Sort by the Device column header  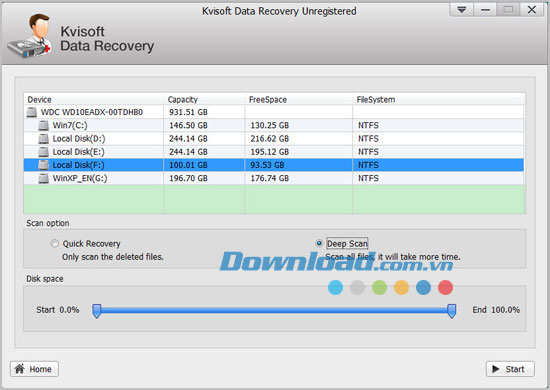click(x=94, y=100)
